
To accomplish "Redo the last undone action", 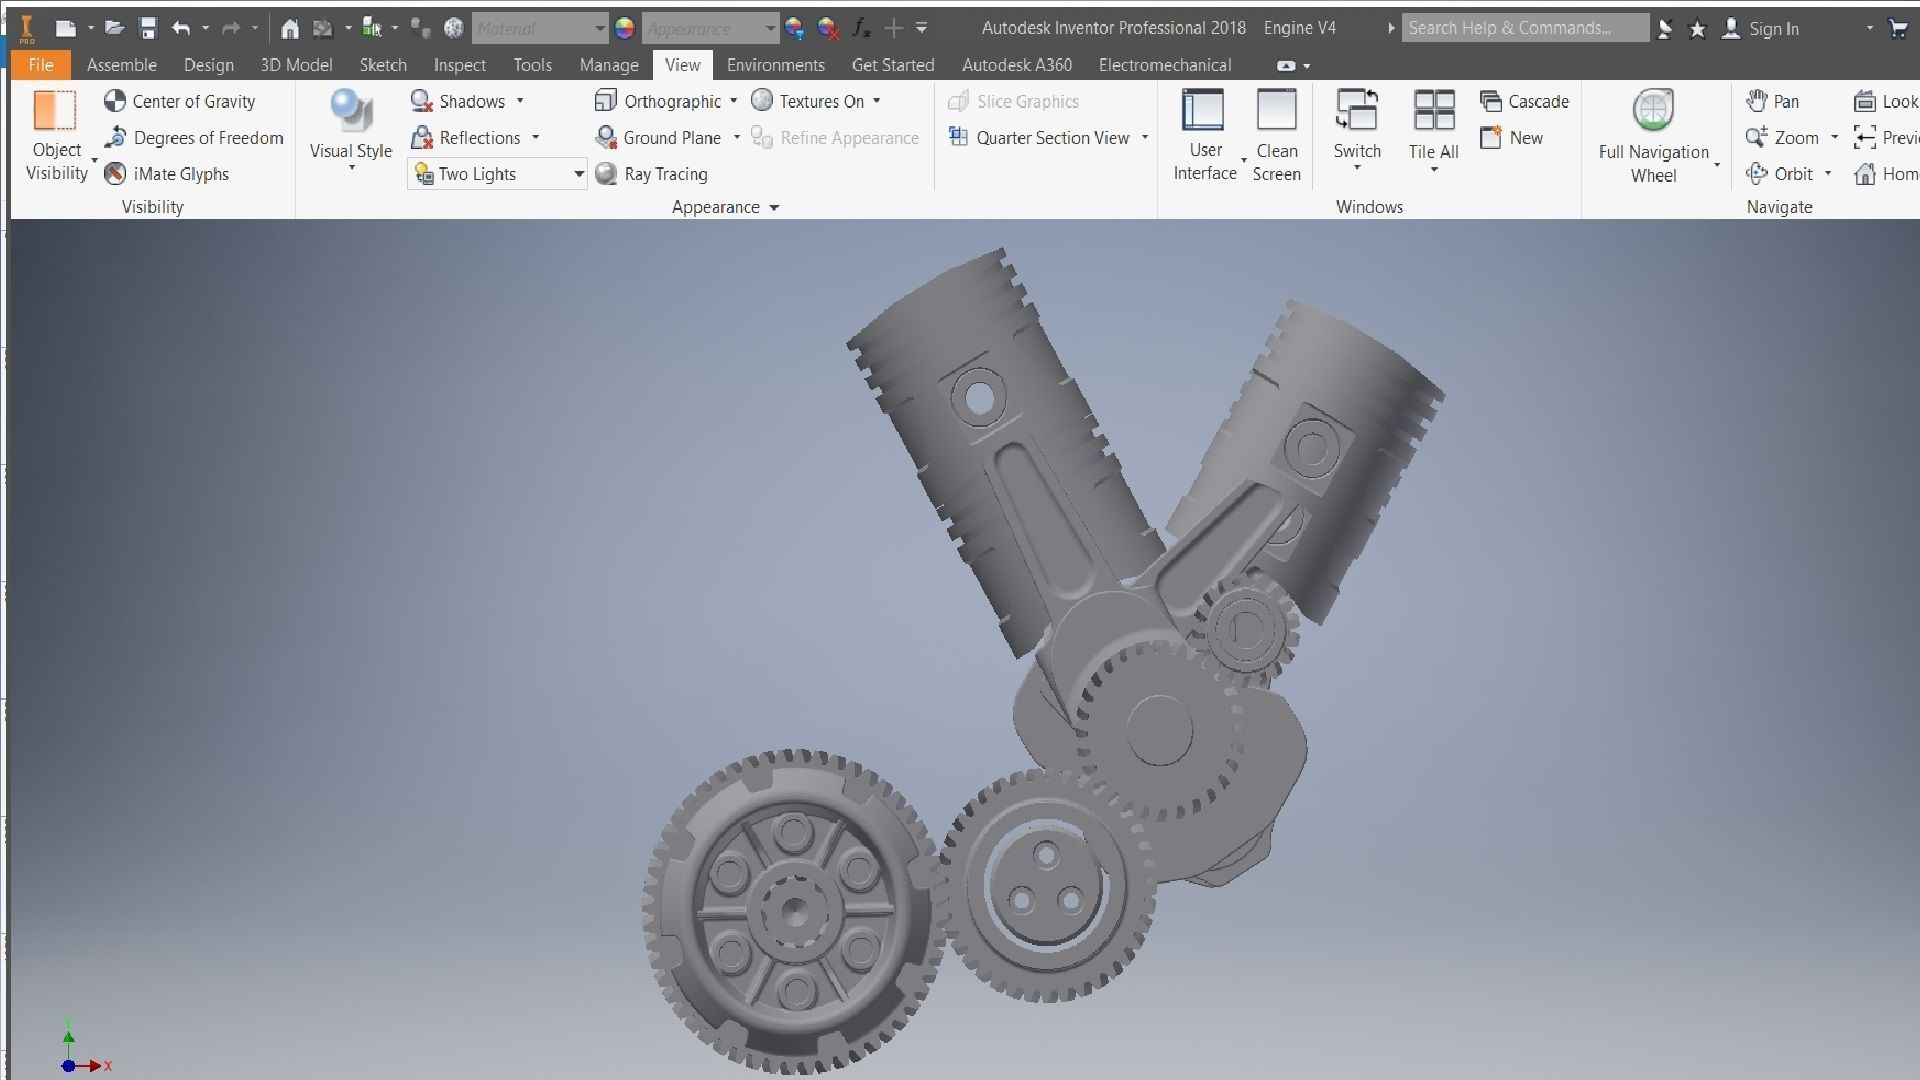I will [231, 28].
